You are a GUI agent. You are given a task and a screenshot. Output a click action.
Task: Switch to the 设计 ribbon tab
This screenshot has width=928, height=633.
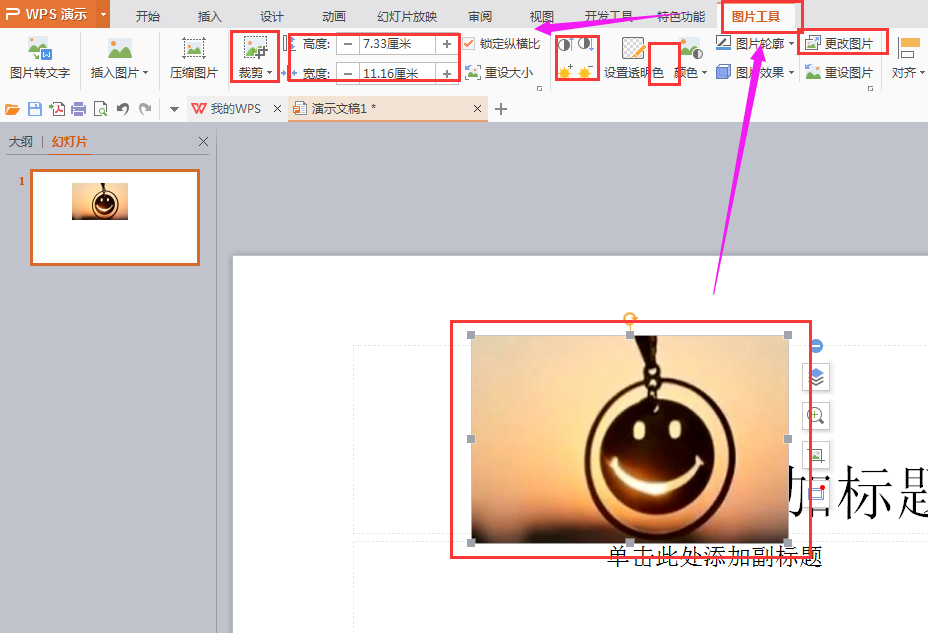tap(272, 17)
